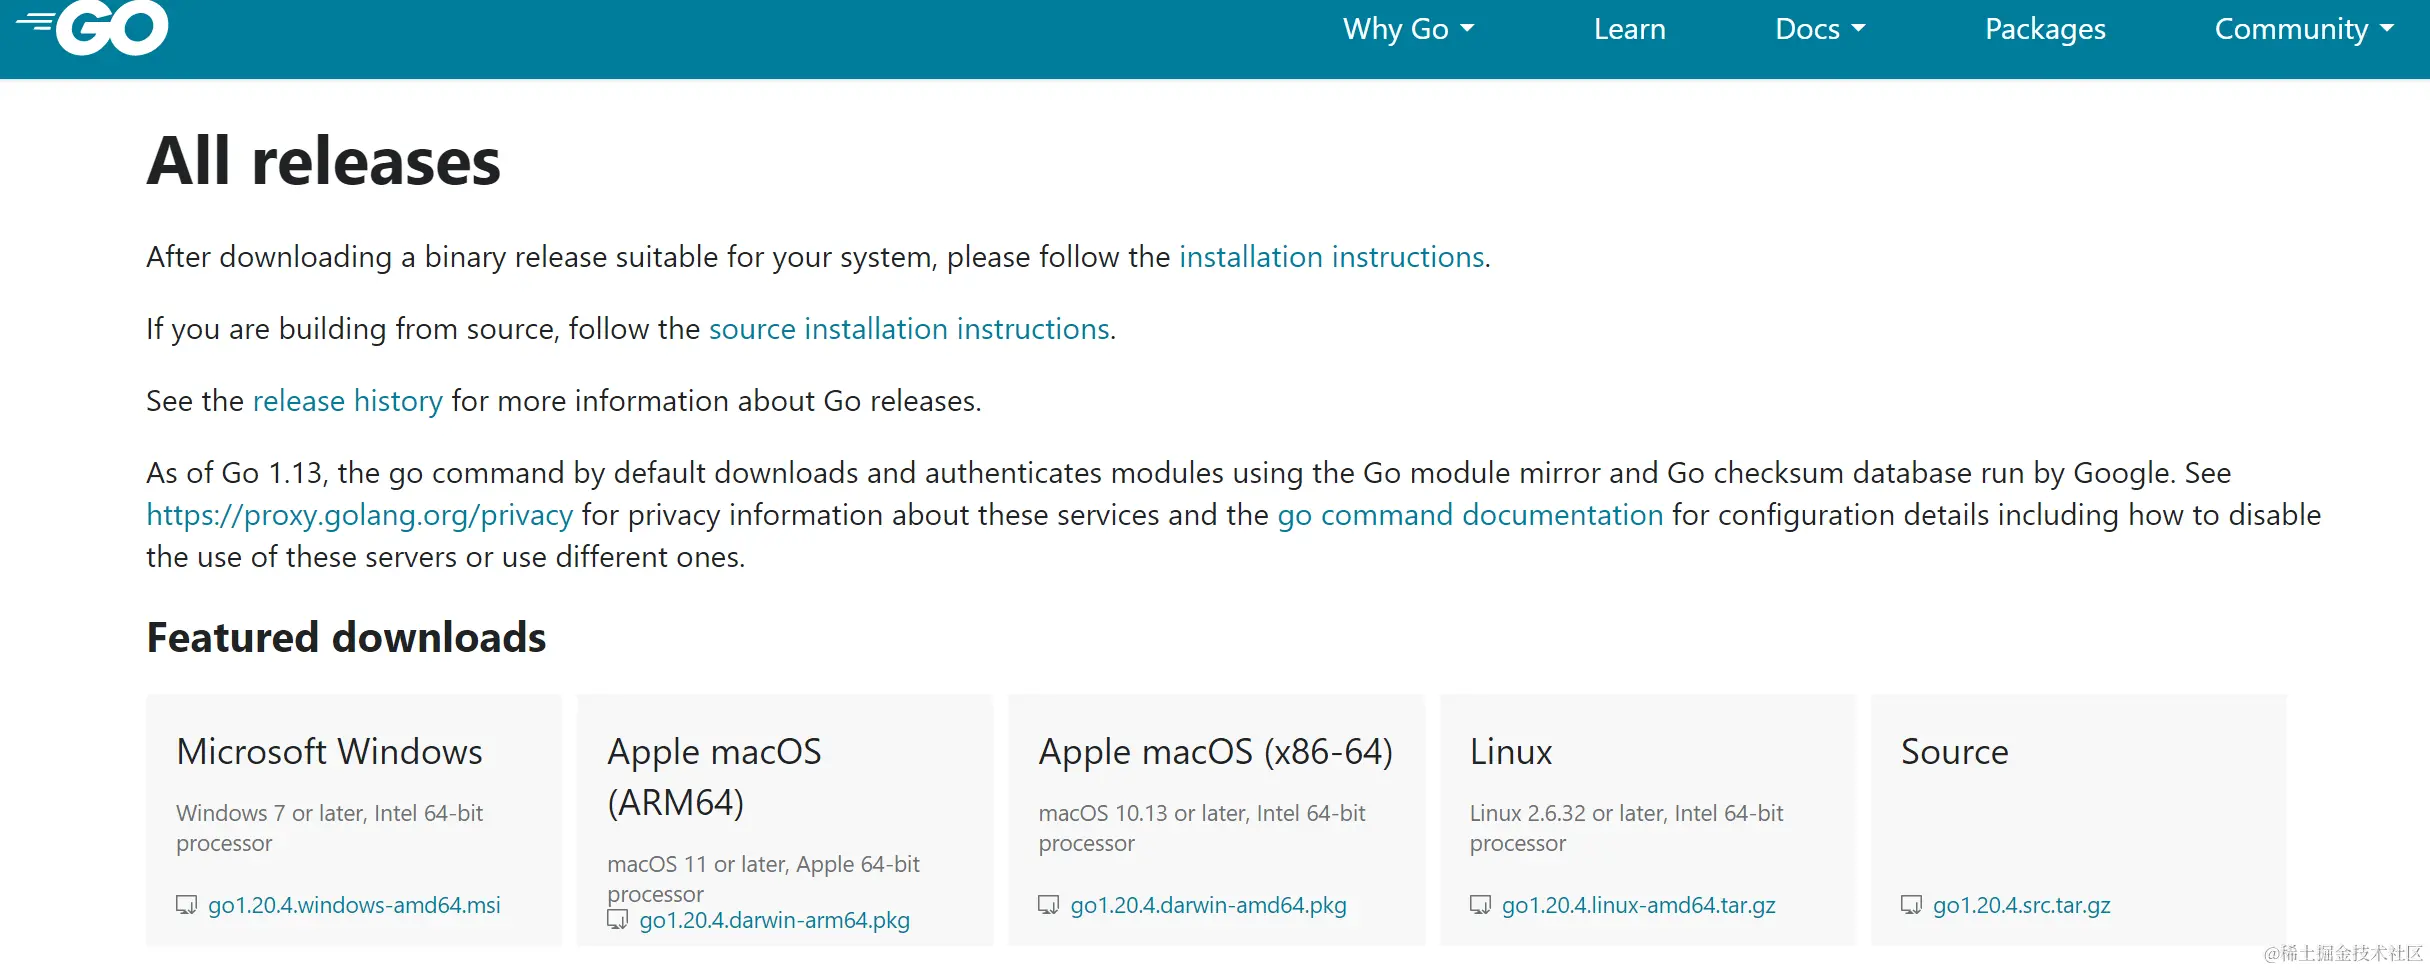2430x970 pixels.
Task: Open the installation instructions link
Action: click(x=1332, y=257)
